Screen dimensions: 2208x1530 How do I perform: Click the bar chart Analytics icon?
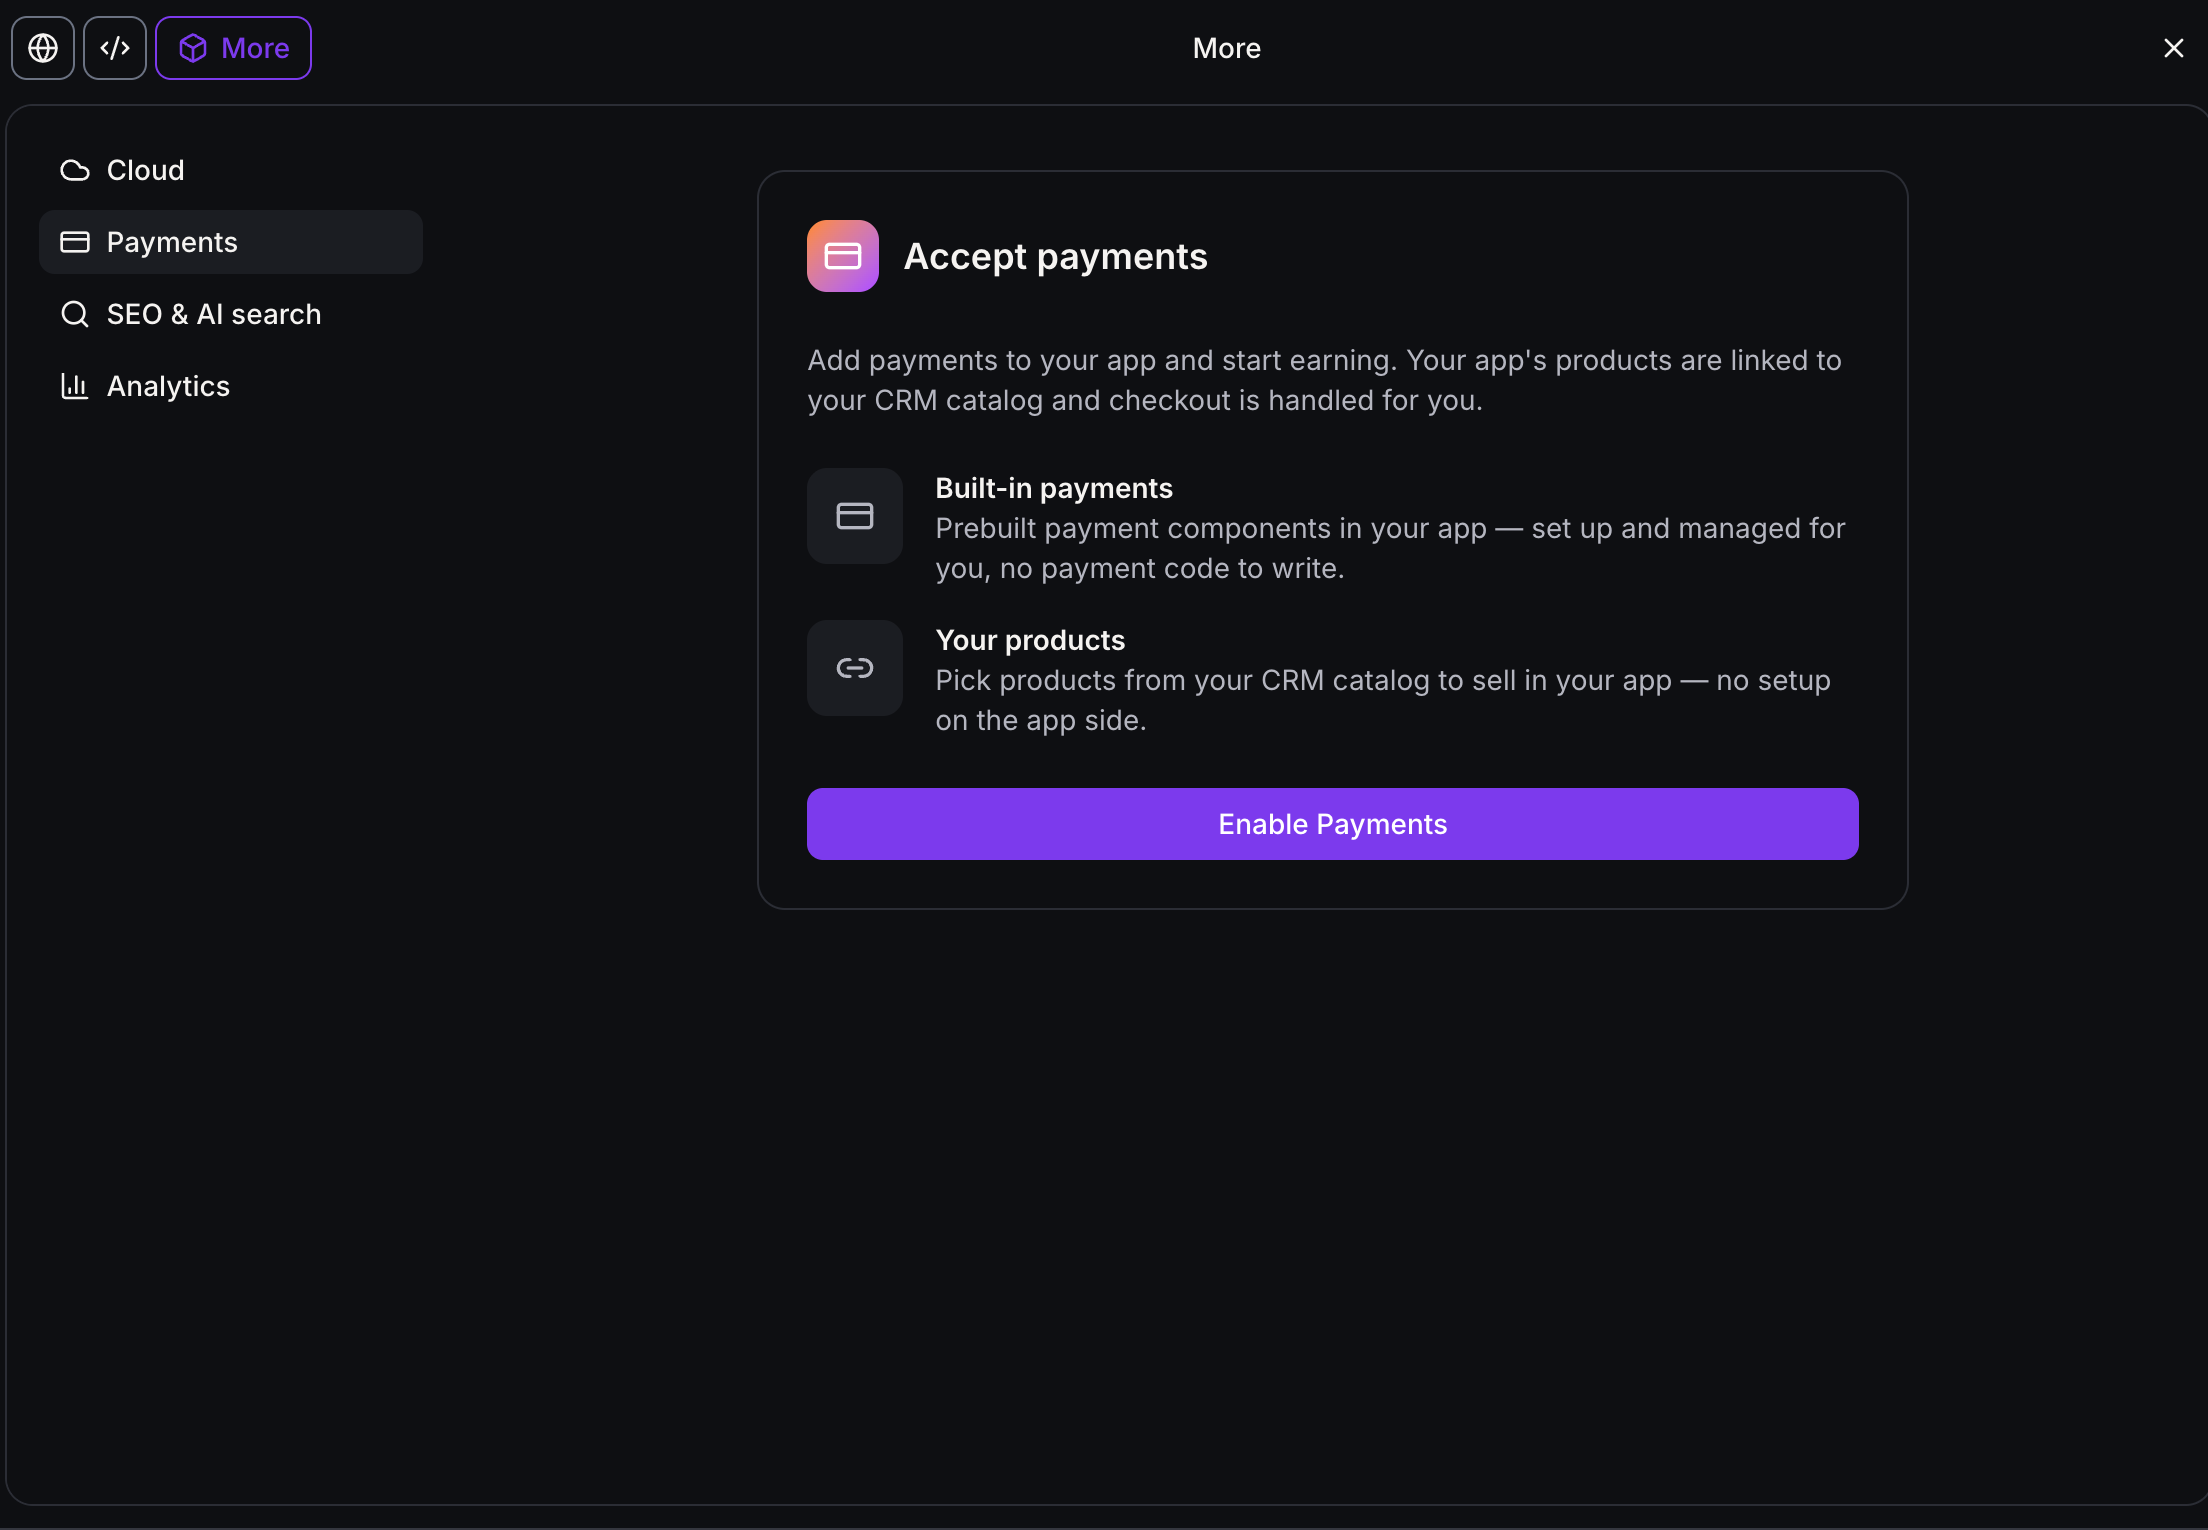click(75, 386)
